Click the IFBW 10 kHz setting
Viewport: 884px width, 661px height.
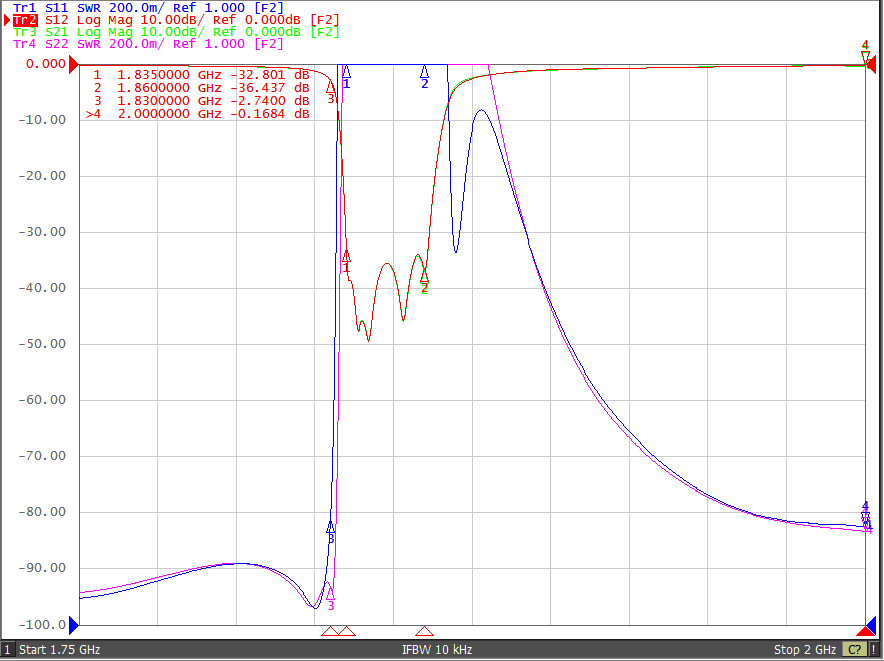coord(437,650)
